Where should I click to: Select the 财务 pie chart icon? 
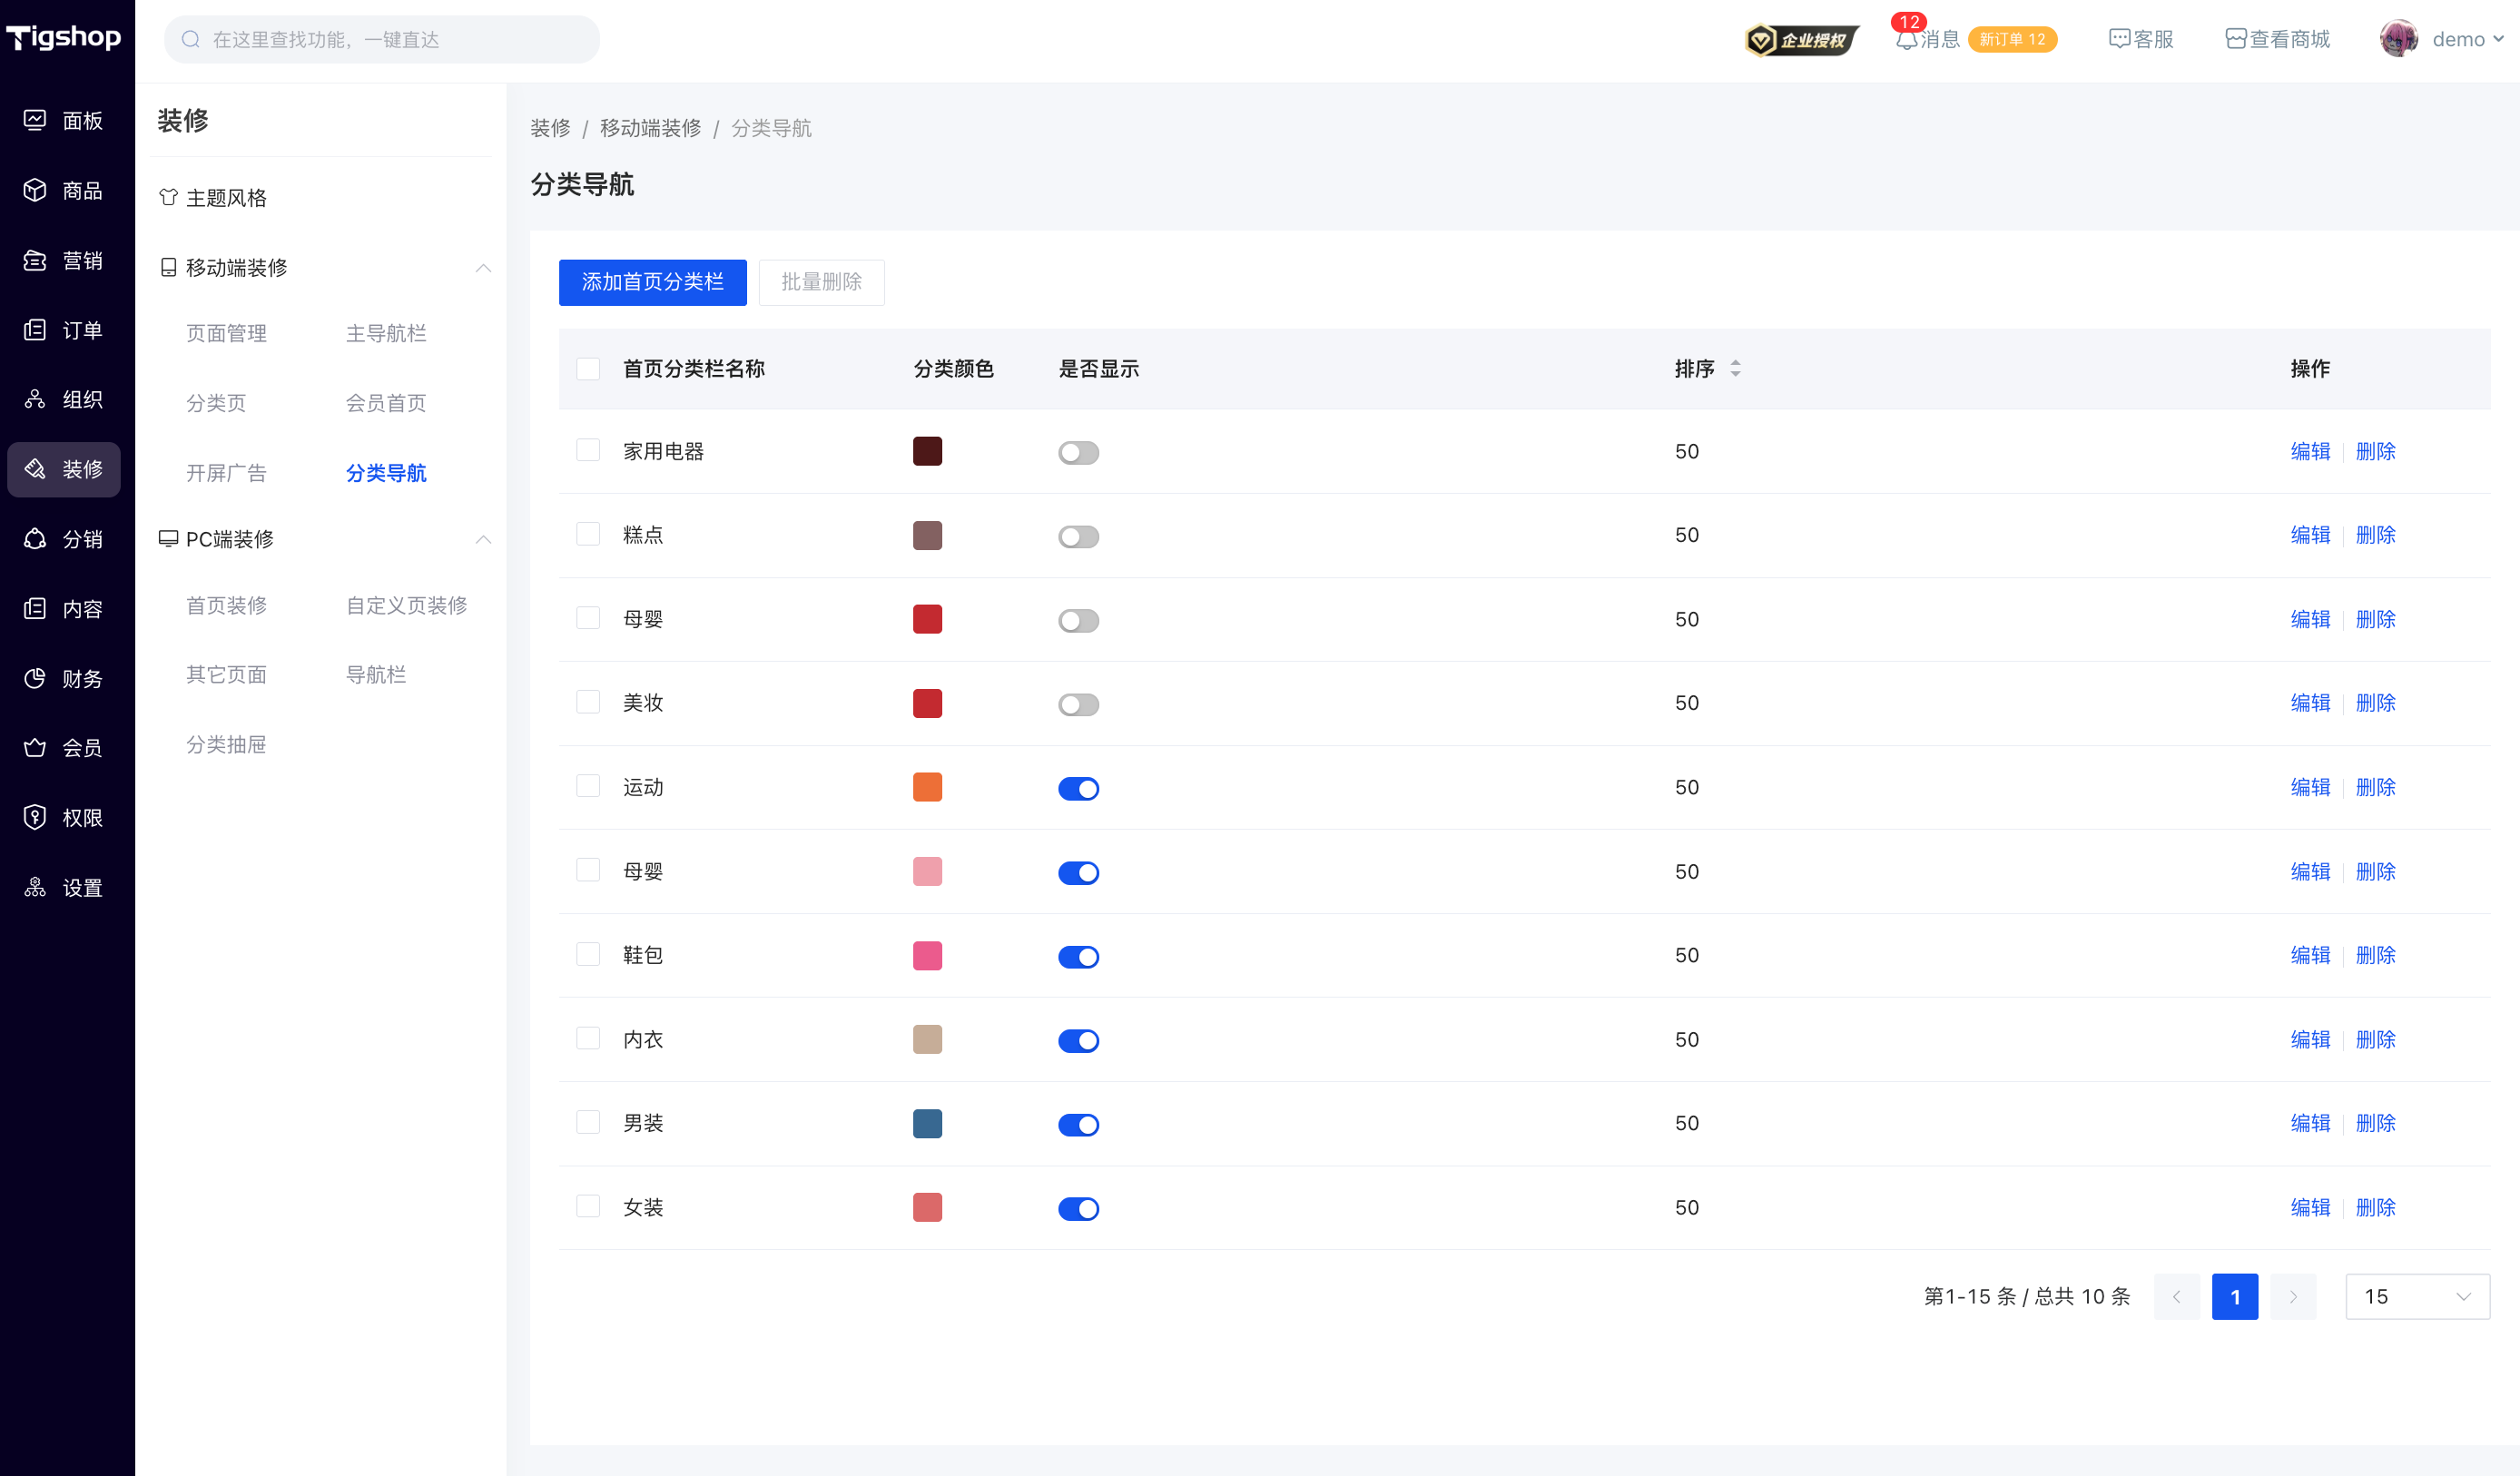[35, 678]
